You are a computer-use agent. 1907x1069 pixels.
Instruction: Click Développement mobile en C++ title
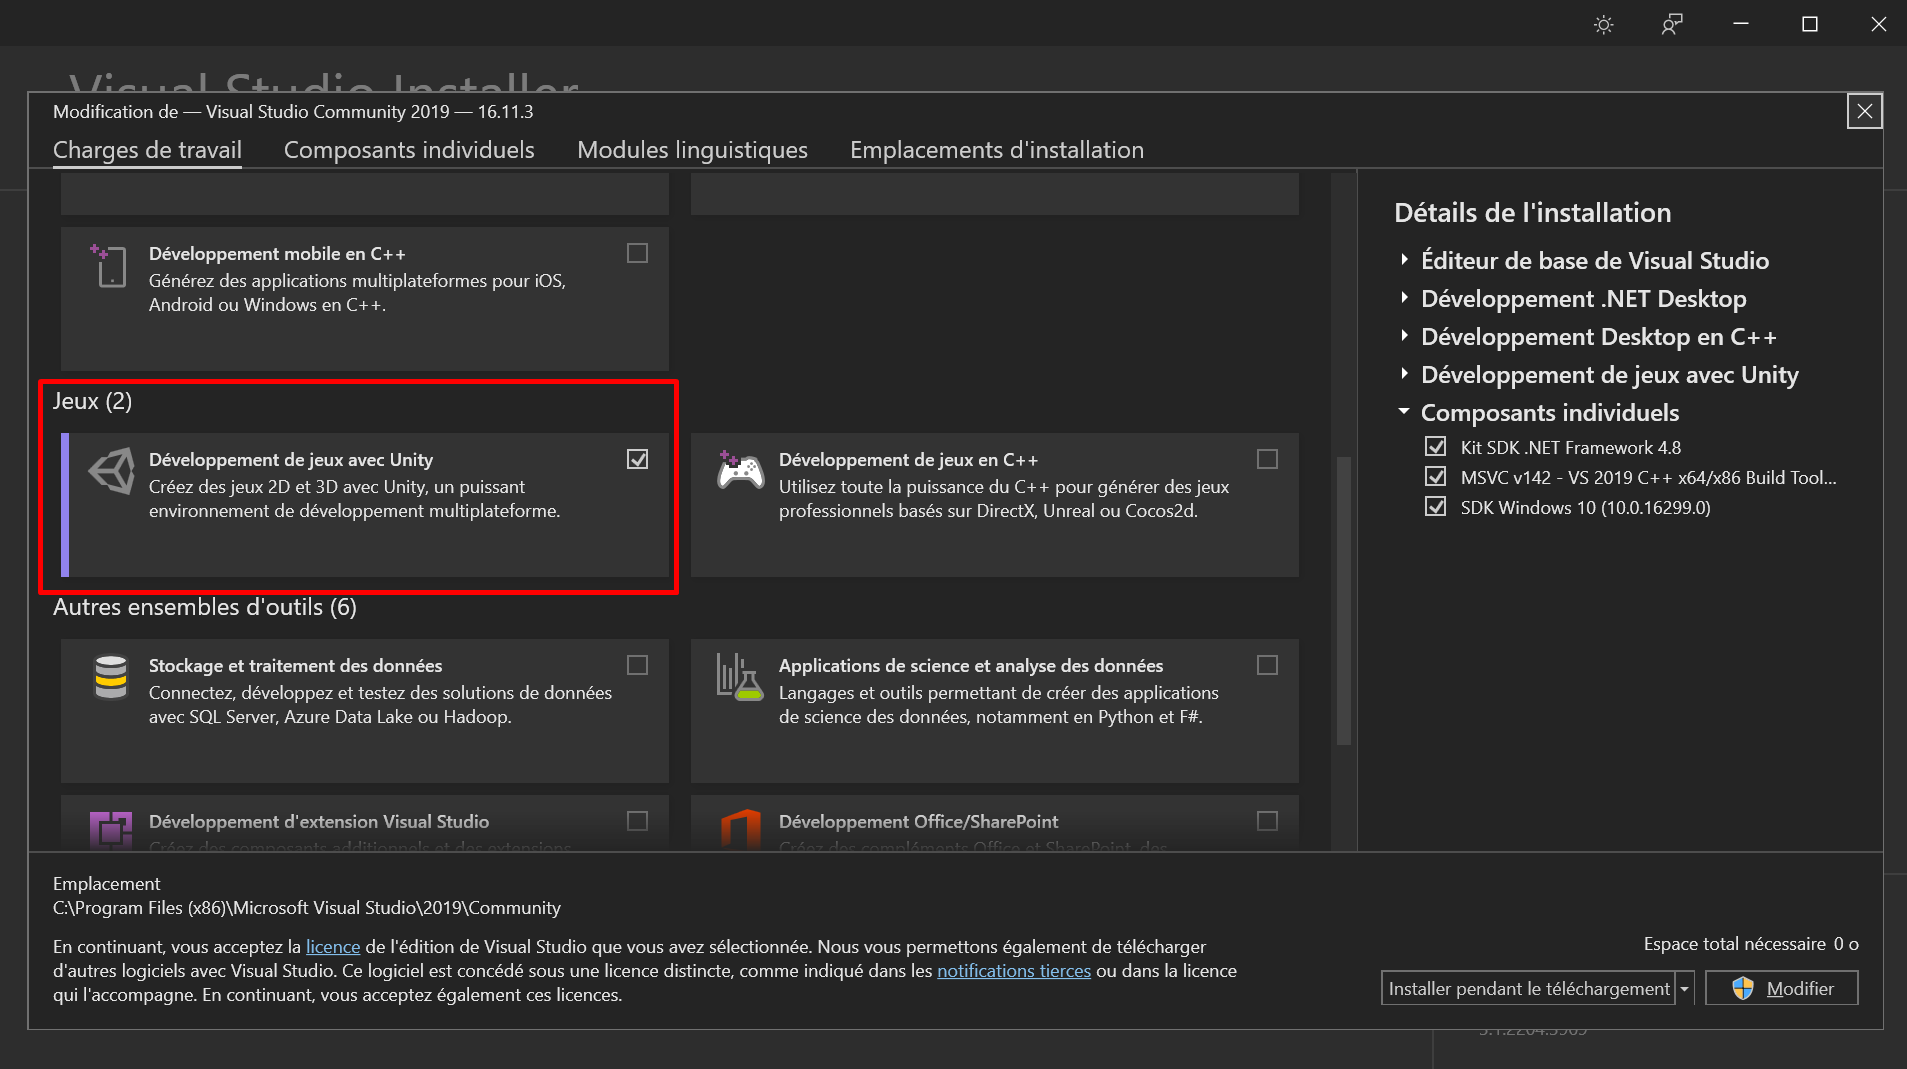(x=277, y=254)
